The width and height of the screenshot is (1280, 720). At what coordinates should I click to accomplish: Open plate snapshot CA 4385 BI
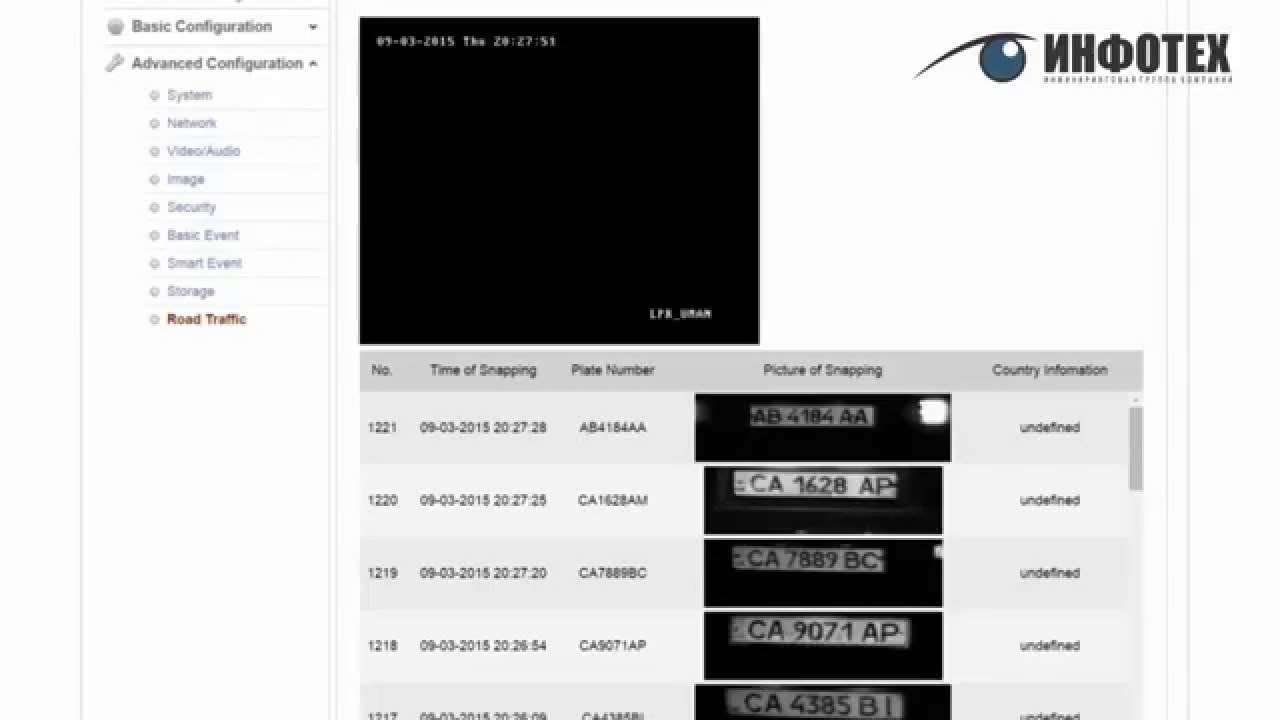pos(823,702)
